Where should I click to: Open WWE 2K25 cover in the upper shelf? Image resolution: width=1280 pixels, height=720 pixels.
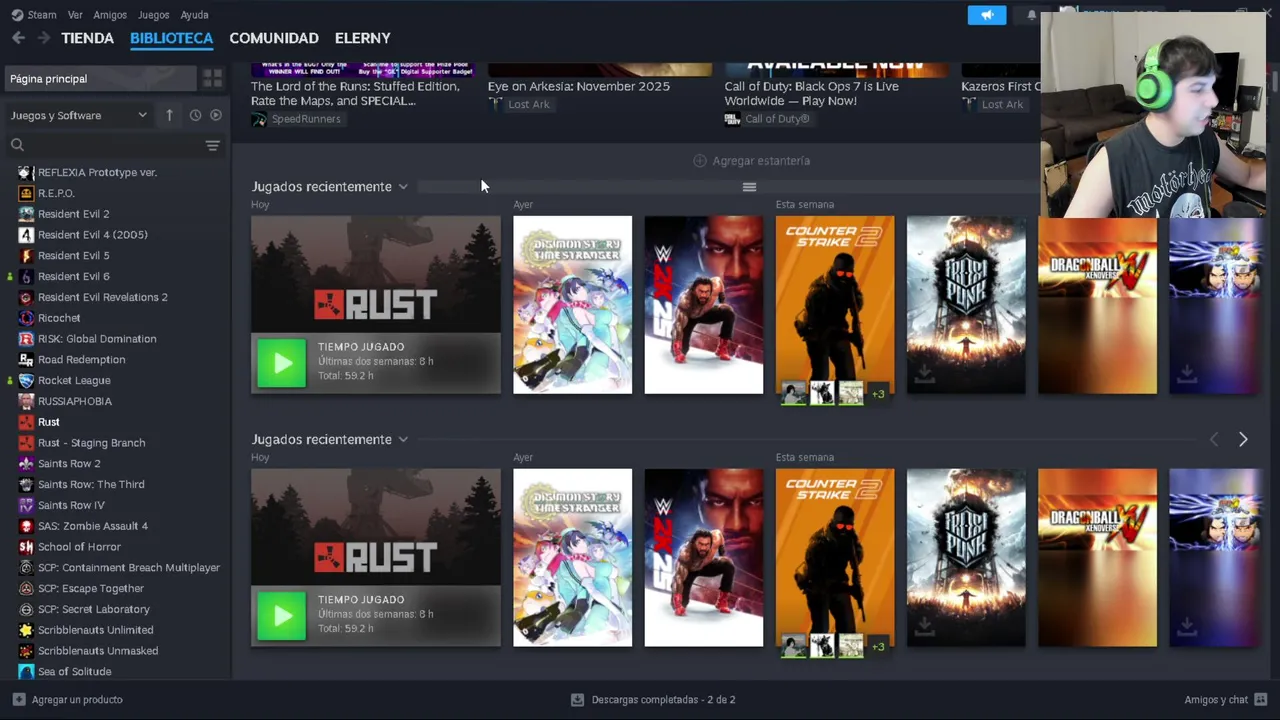(704, 305)
